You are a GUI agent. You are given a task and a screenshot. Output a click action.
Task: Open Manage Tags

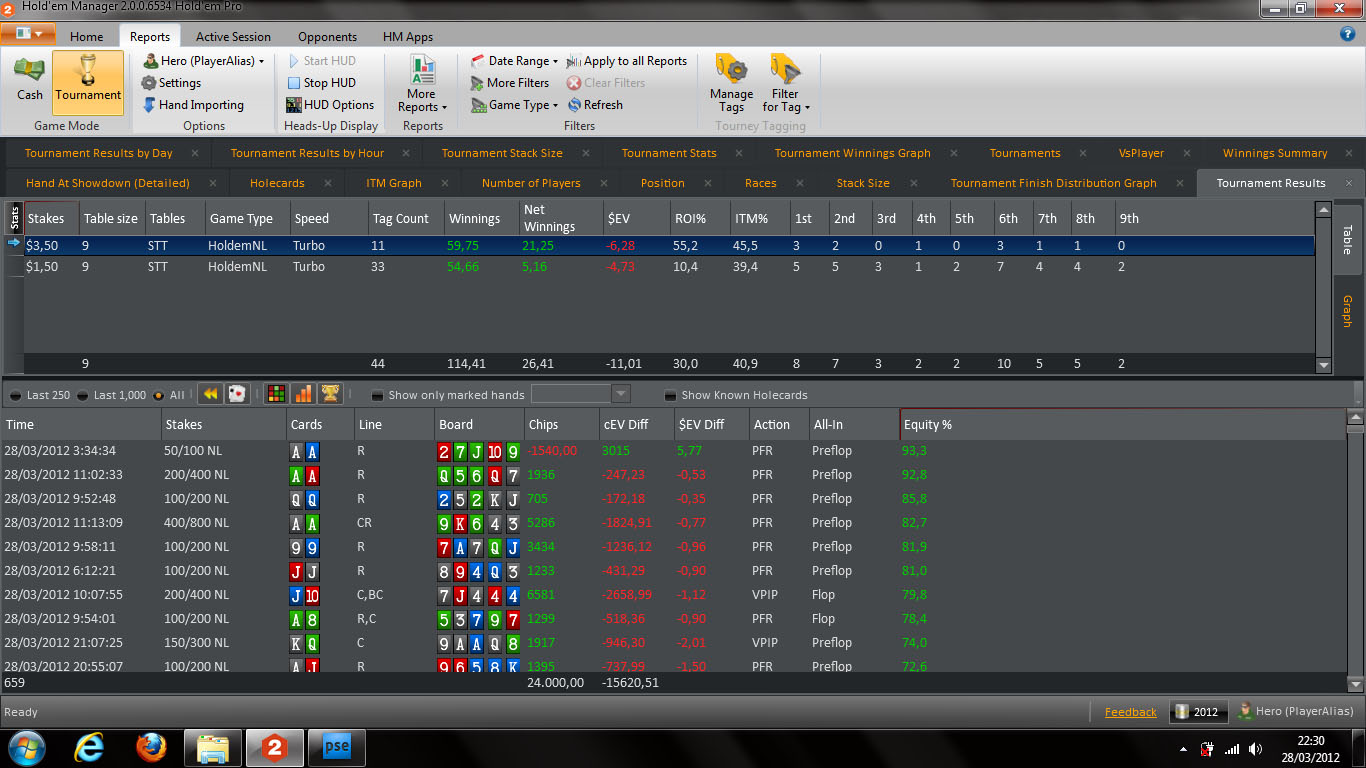731,84
